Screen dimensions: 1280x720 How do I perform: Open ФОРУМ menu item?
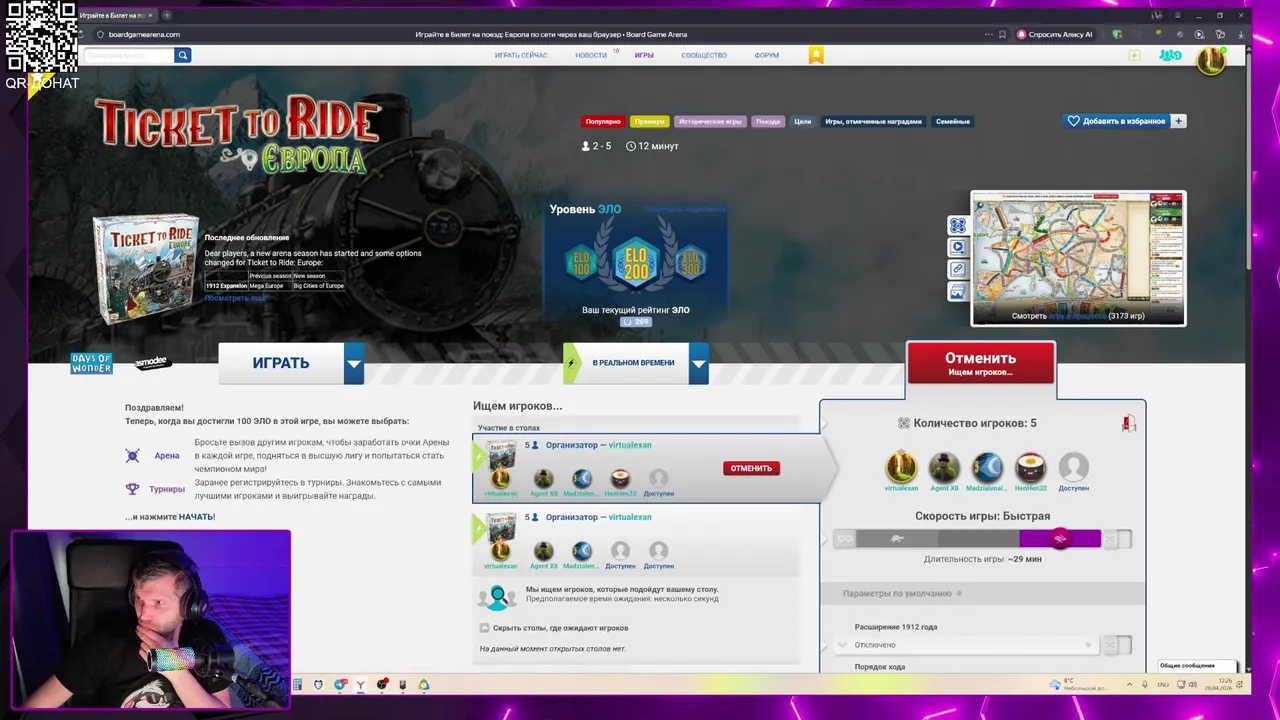click(767, 55)
